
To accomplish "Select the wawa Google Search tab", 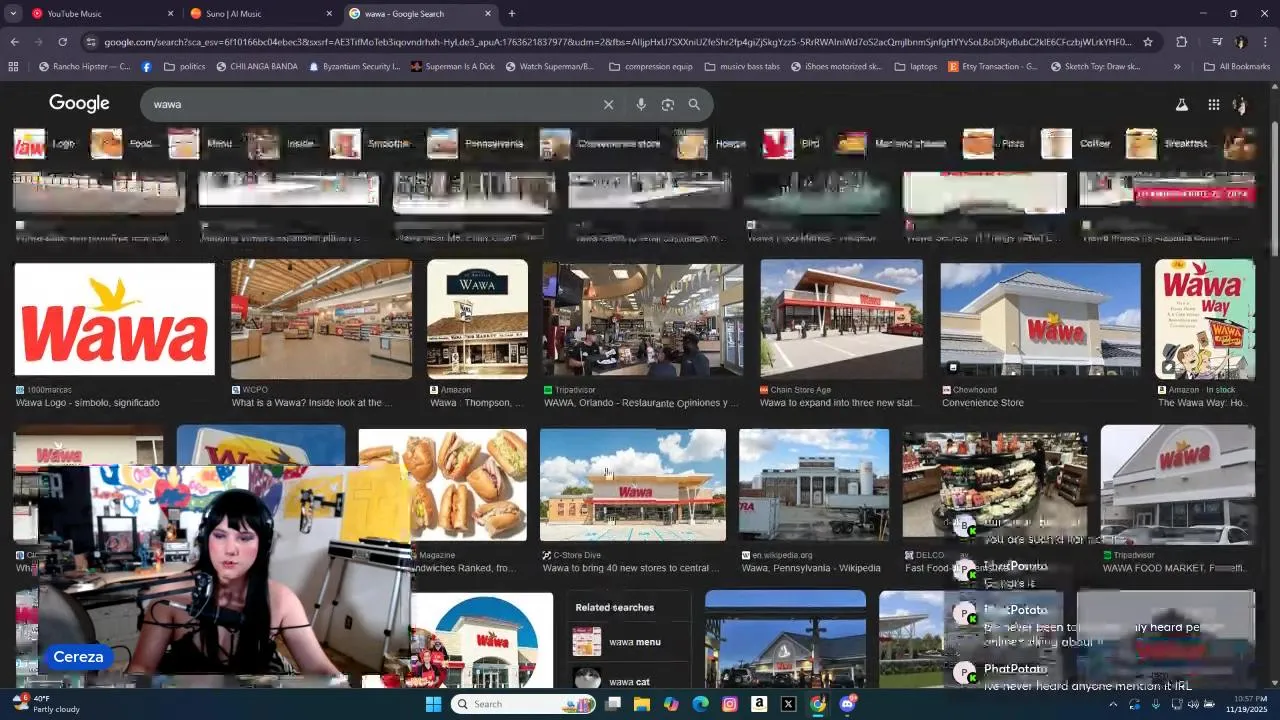I will (x=421, y=14).
